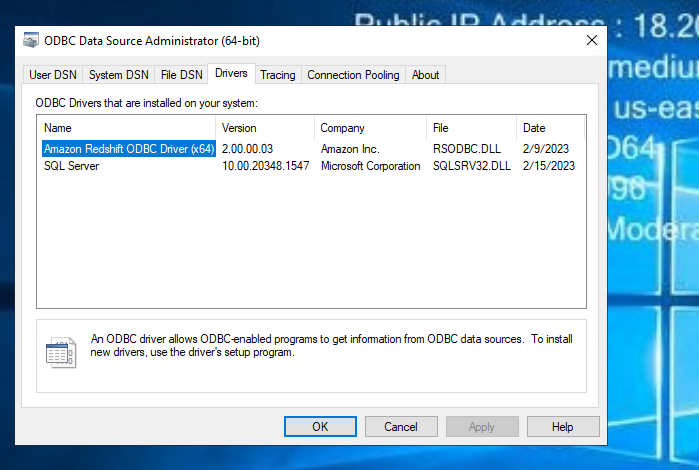Click the Microsoft Corporation company cell

pos(370,166)
